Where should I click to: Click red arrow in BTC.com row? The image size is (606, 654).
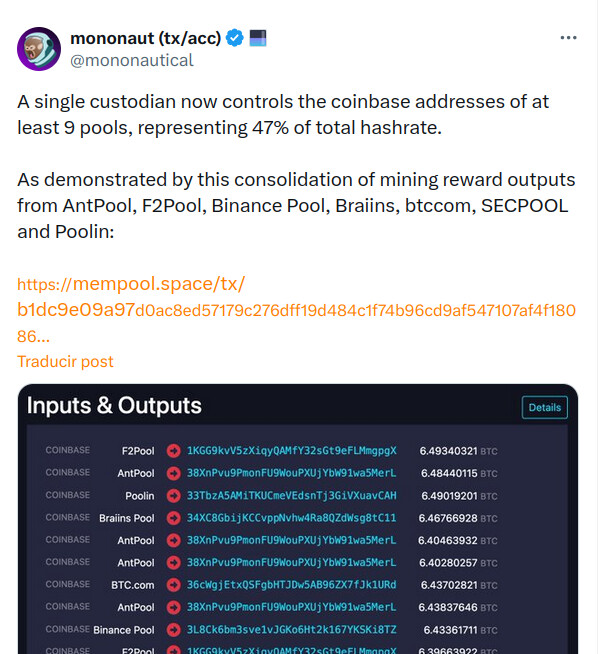pyautogui.click(x=173, y=584)
